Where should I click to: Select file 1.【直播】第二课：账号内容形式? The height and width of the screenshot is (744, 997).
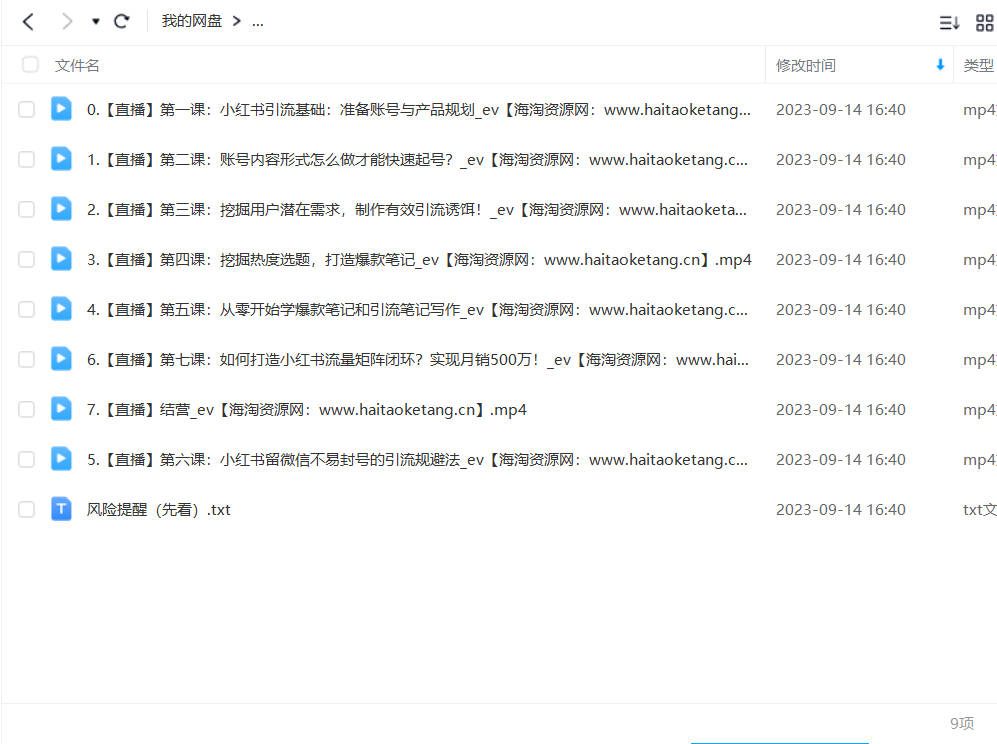(x=417, y=160)
